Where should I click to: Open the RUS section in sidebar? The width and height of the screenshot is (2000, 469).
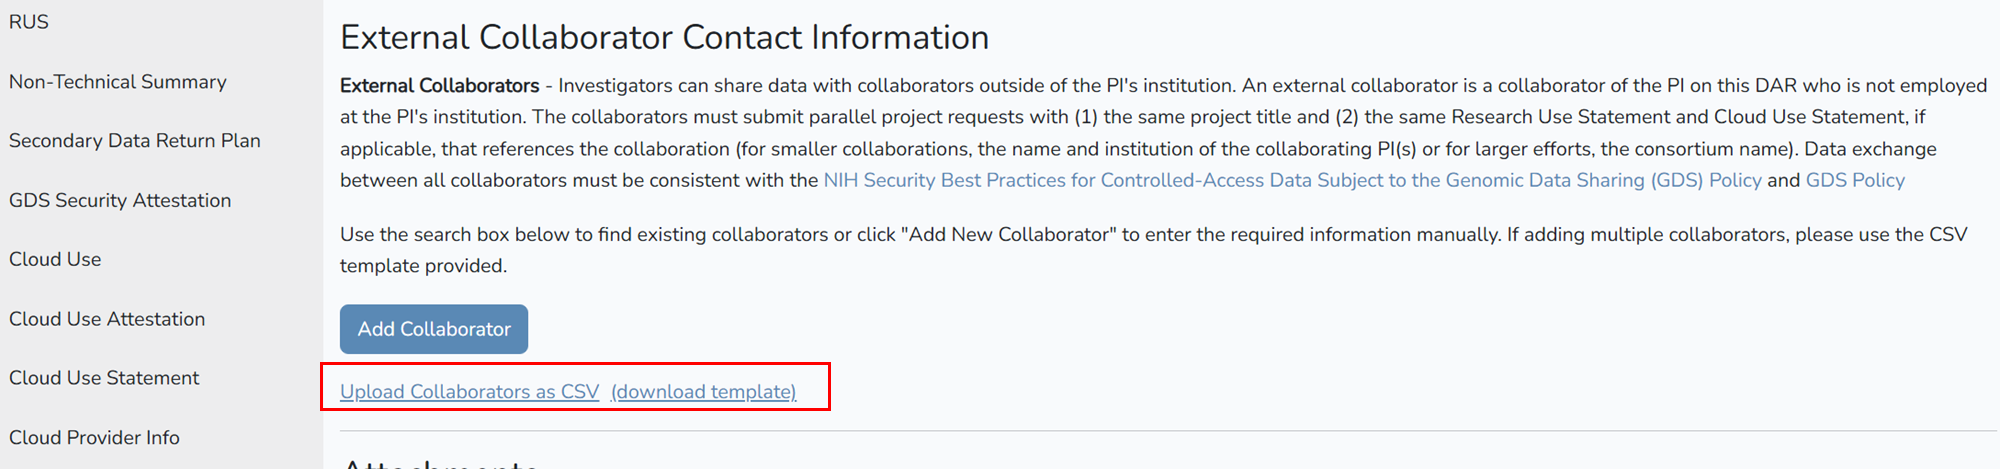29,22
